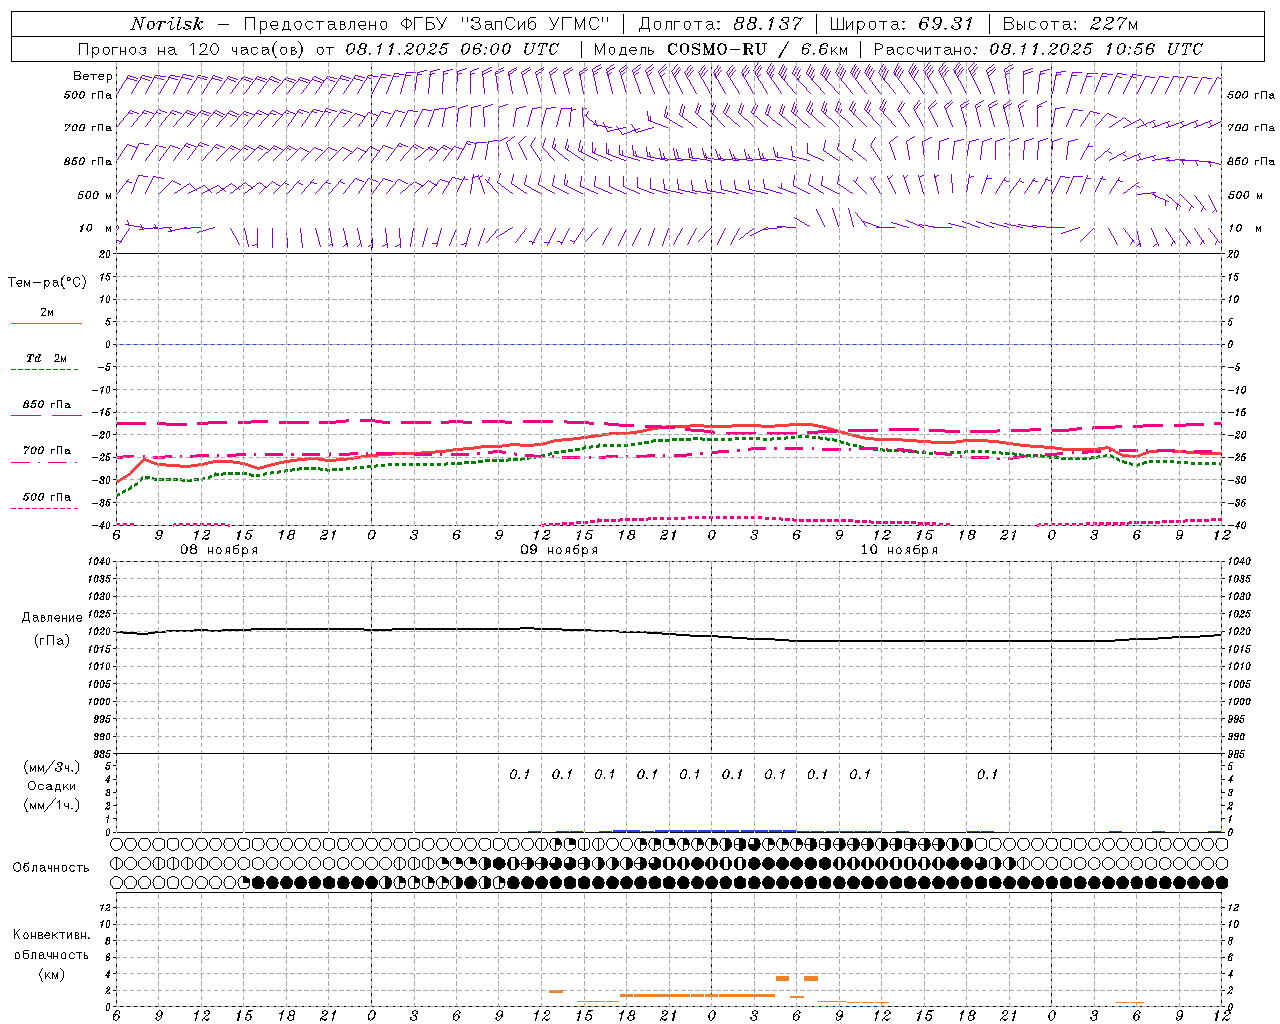Click the Norilsk station title
Viewport: 1280px width, 1024px height.
click(x=166, y=24)
